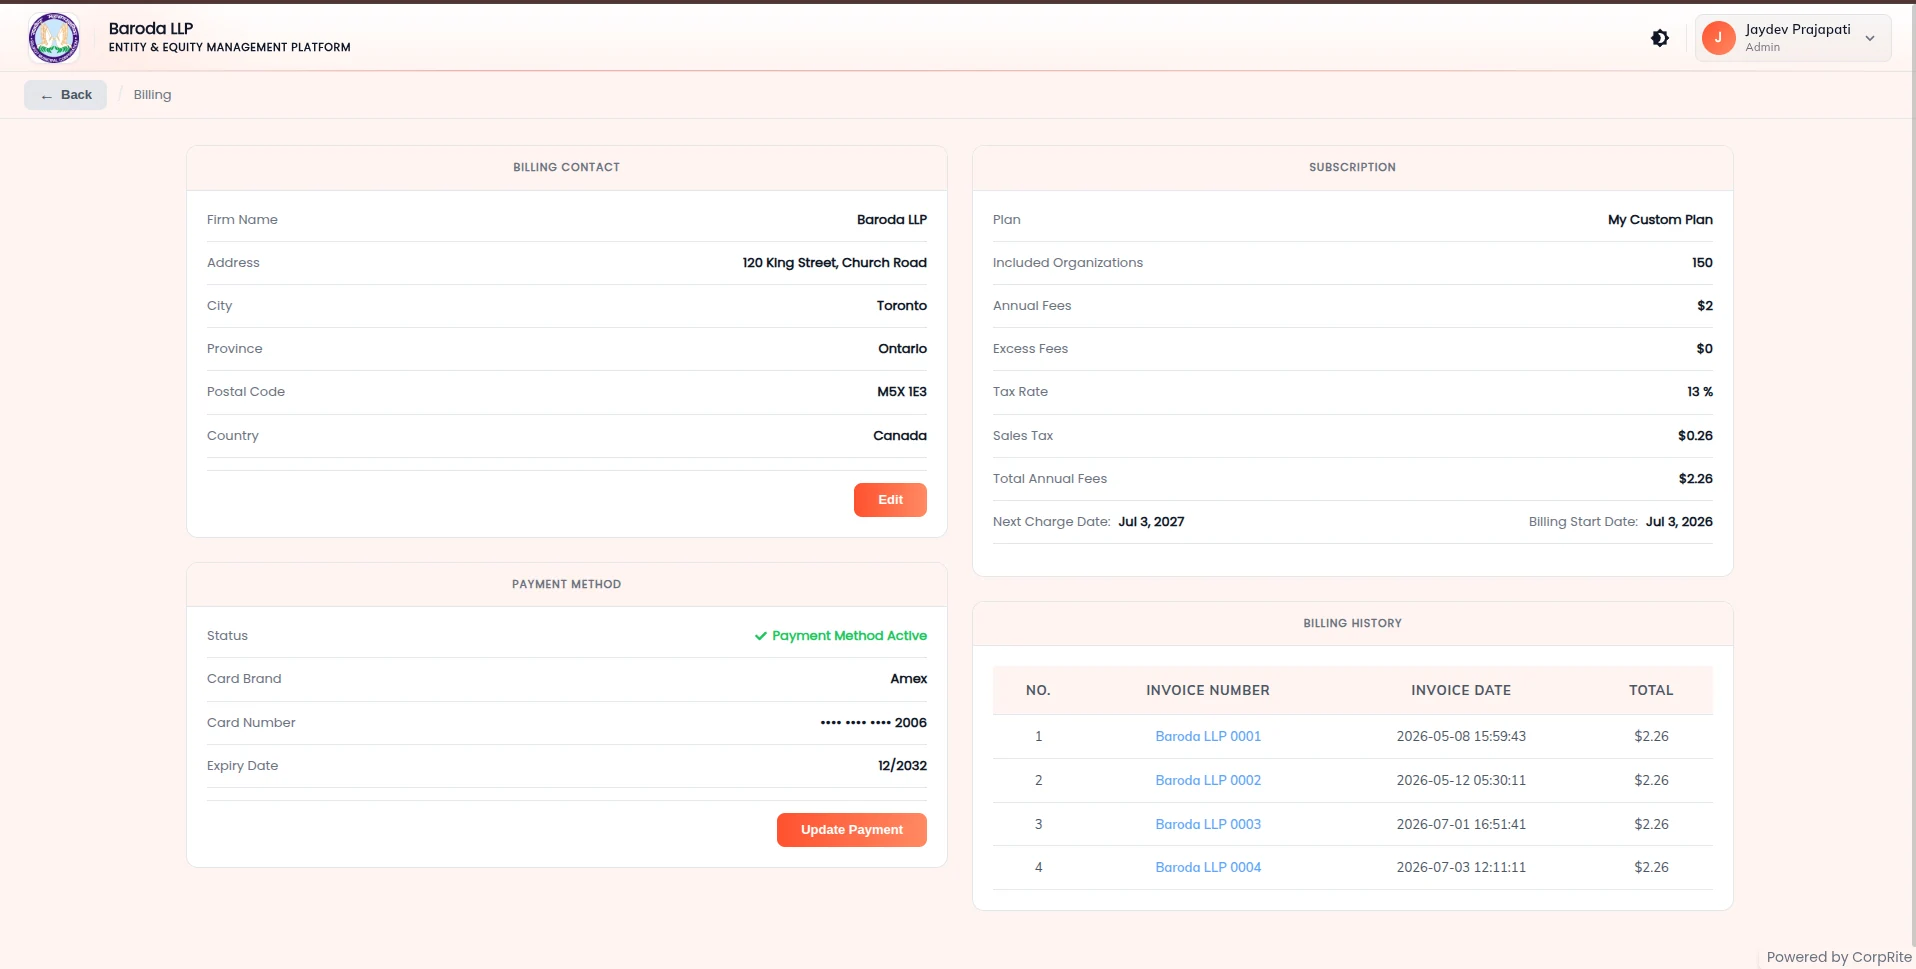
Task: Click the Payment Method Active status
Action: point(840,636)
